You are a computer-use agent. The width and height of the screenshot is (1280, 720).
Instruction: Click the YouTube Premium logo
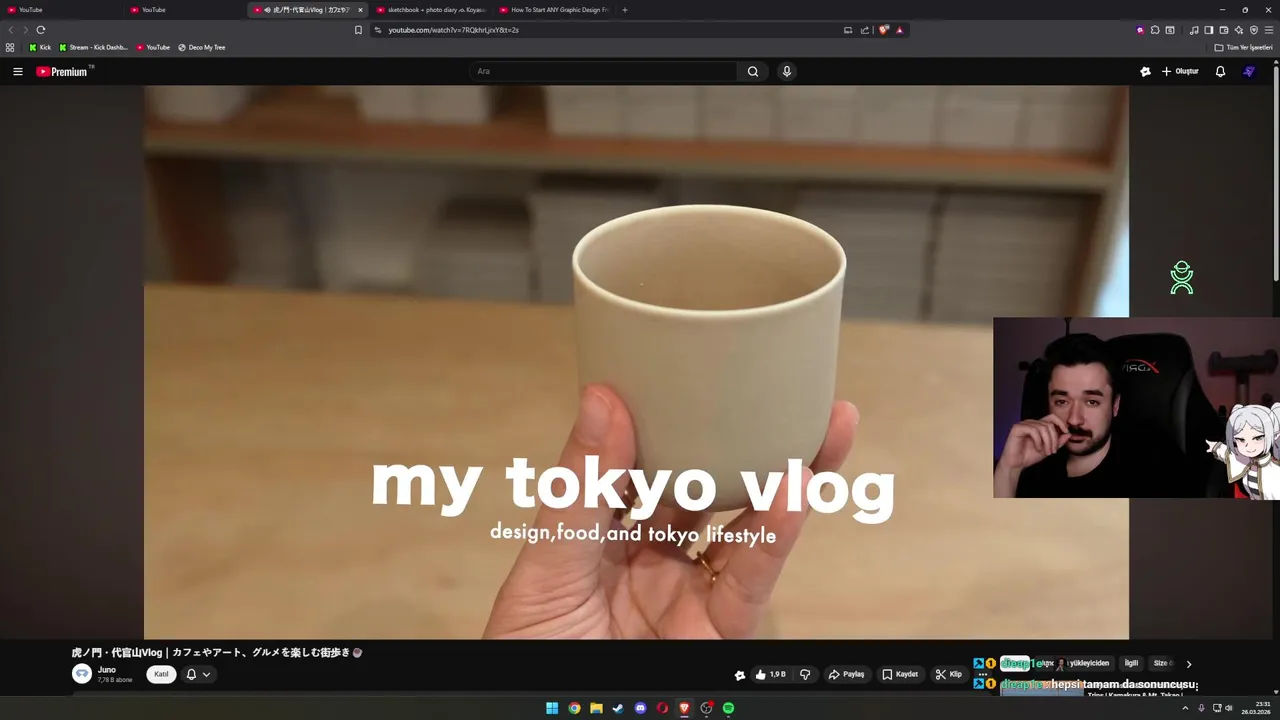tap(63, 71)
